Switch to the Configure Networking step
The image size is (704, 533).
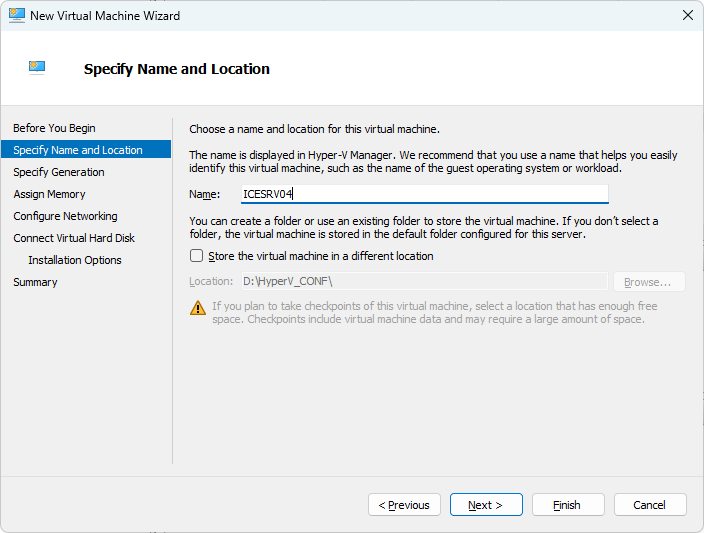tap(66, 216)
